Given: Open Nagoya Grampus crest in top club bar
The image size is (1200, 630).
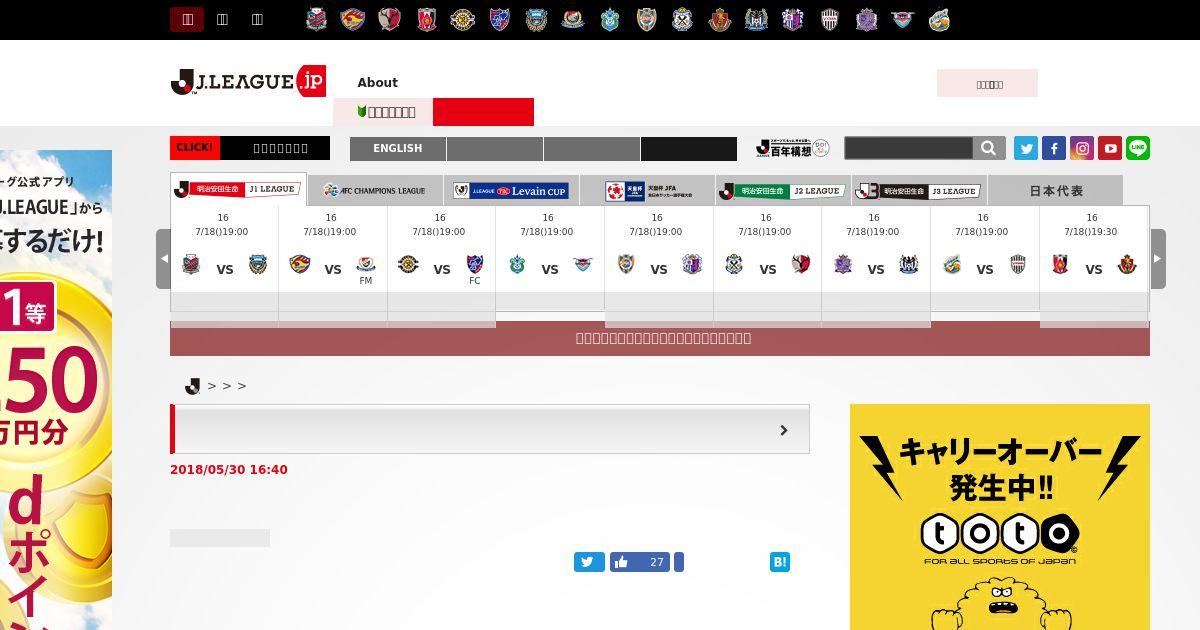Looking at the screenshot, I should [720, 19].
